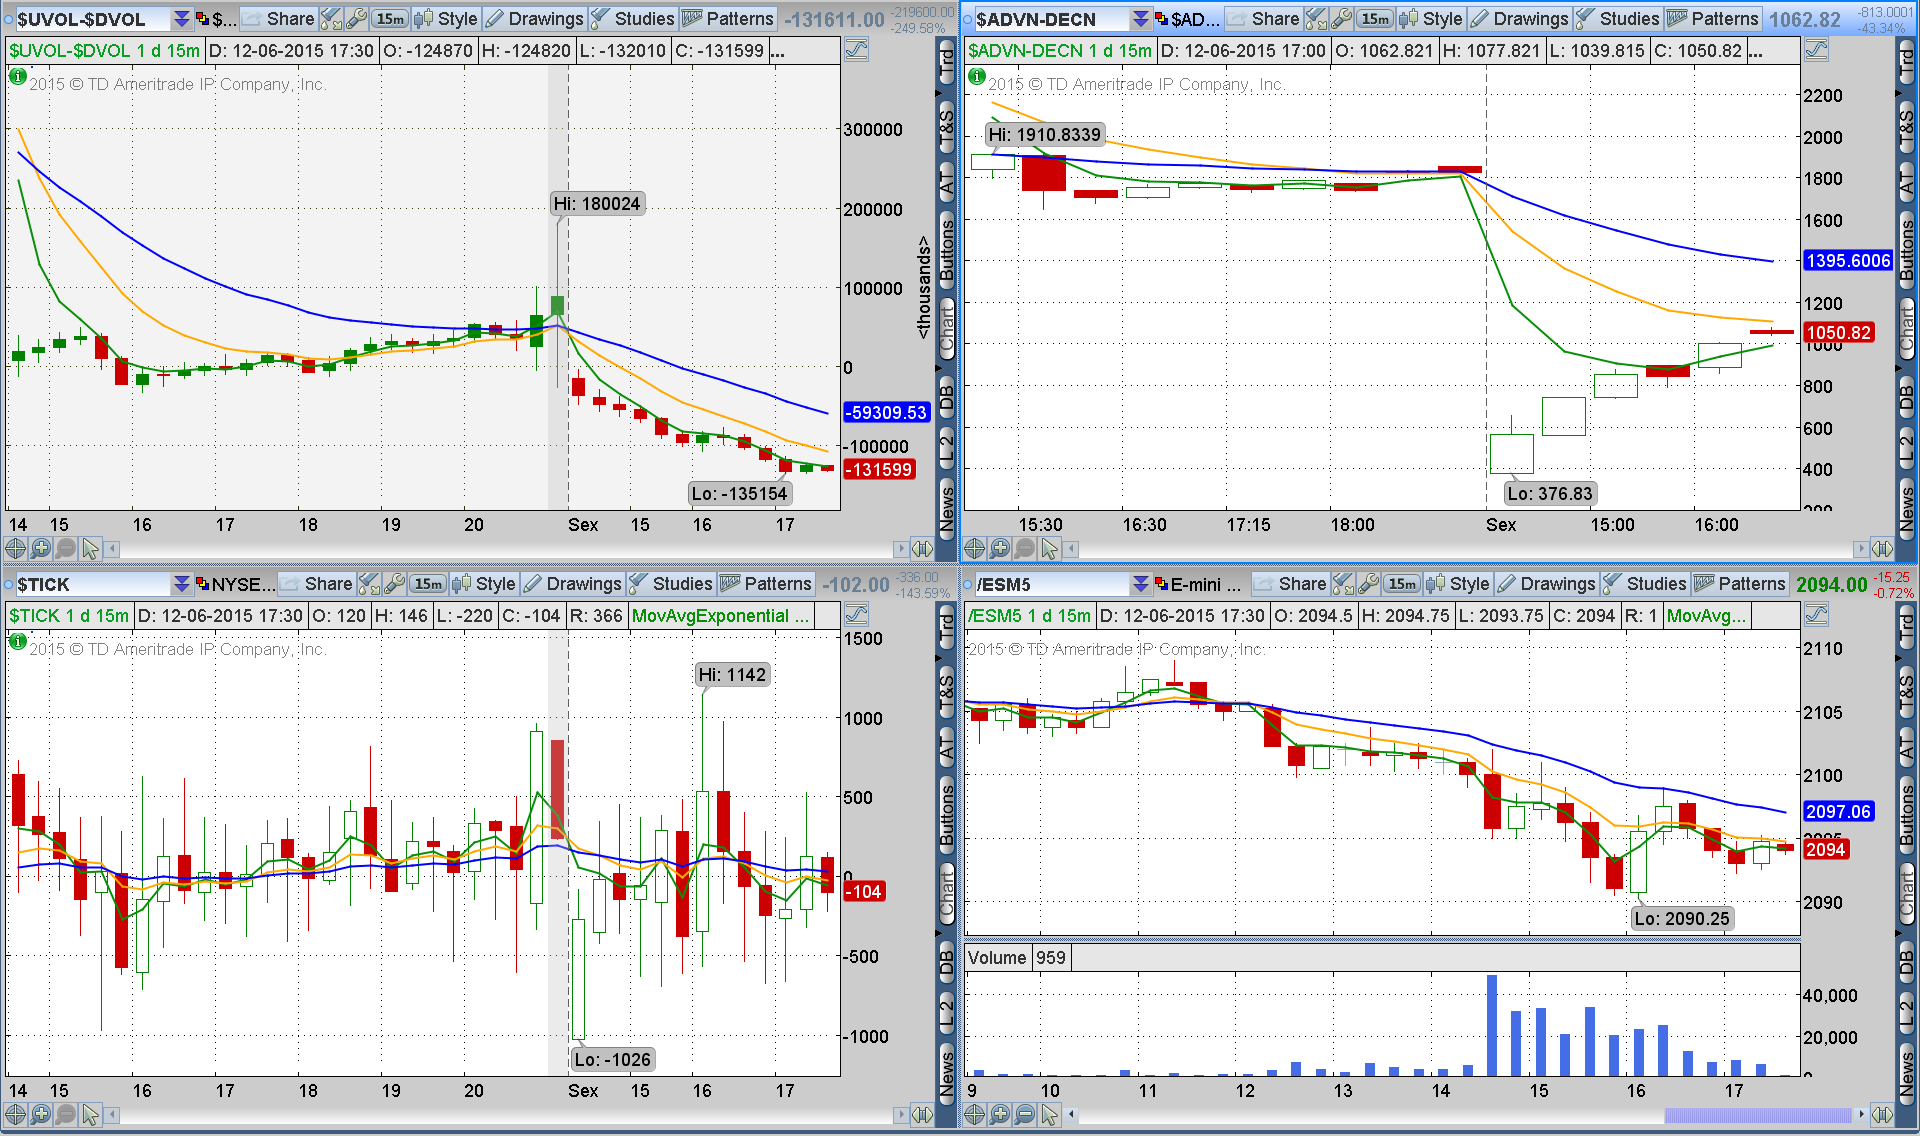
Task: Toggle 15m timeframe button on $TICK chart
Action: point(429,584)
